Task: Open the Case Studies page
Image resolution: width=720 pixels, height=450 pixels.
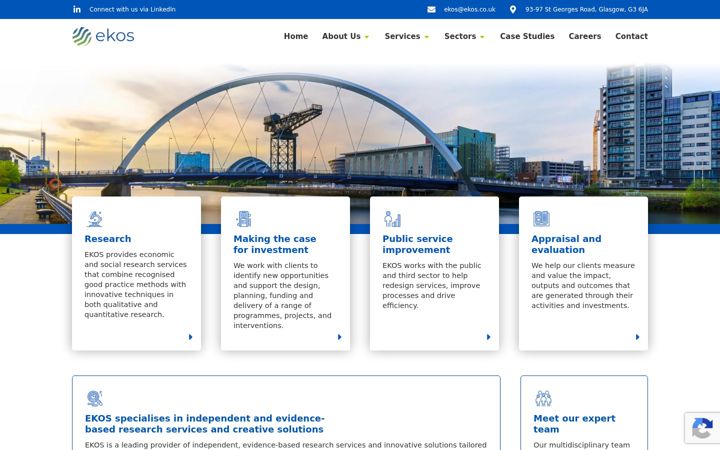Action: (x=527, y=36)
